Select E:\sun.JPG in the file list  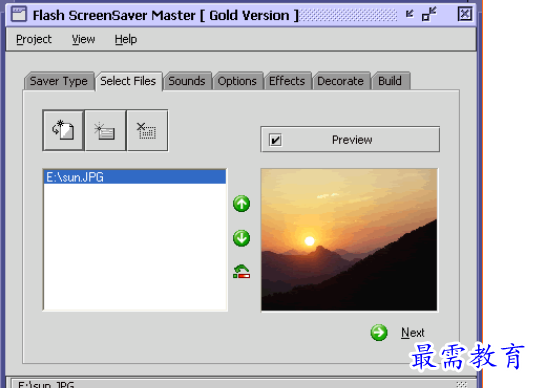click(135, 177)
